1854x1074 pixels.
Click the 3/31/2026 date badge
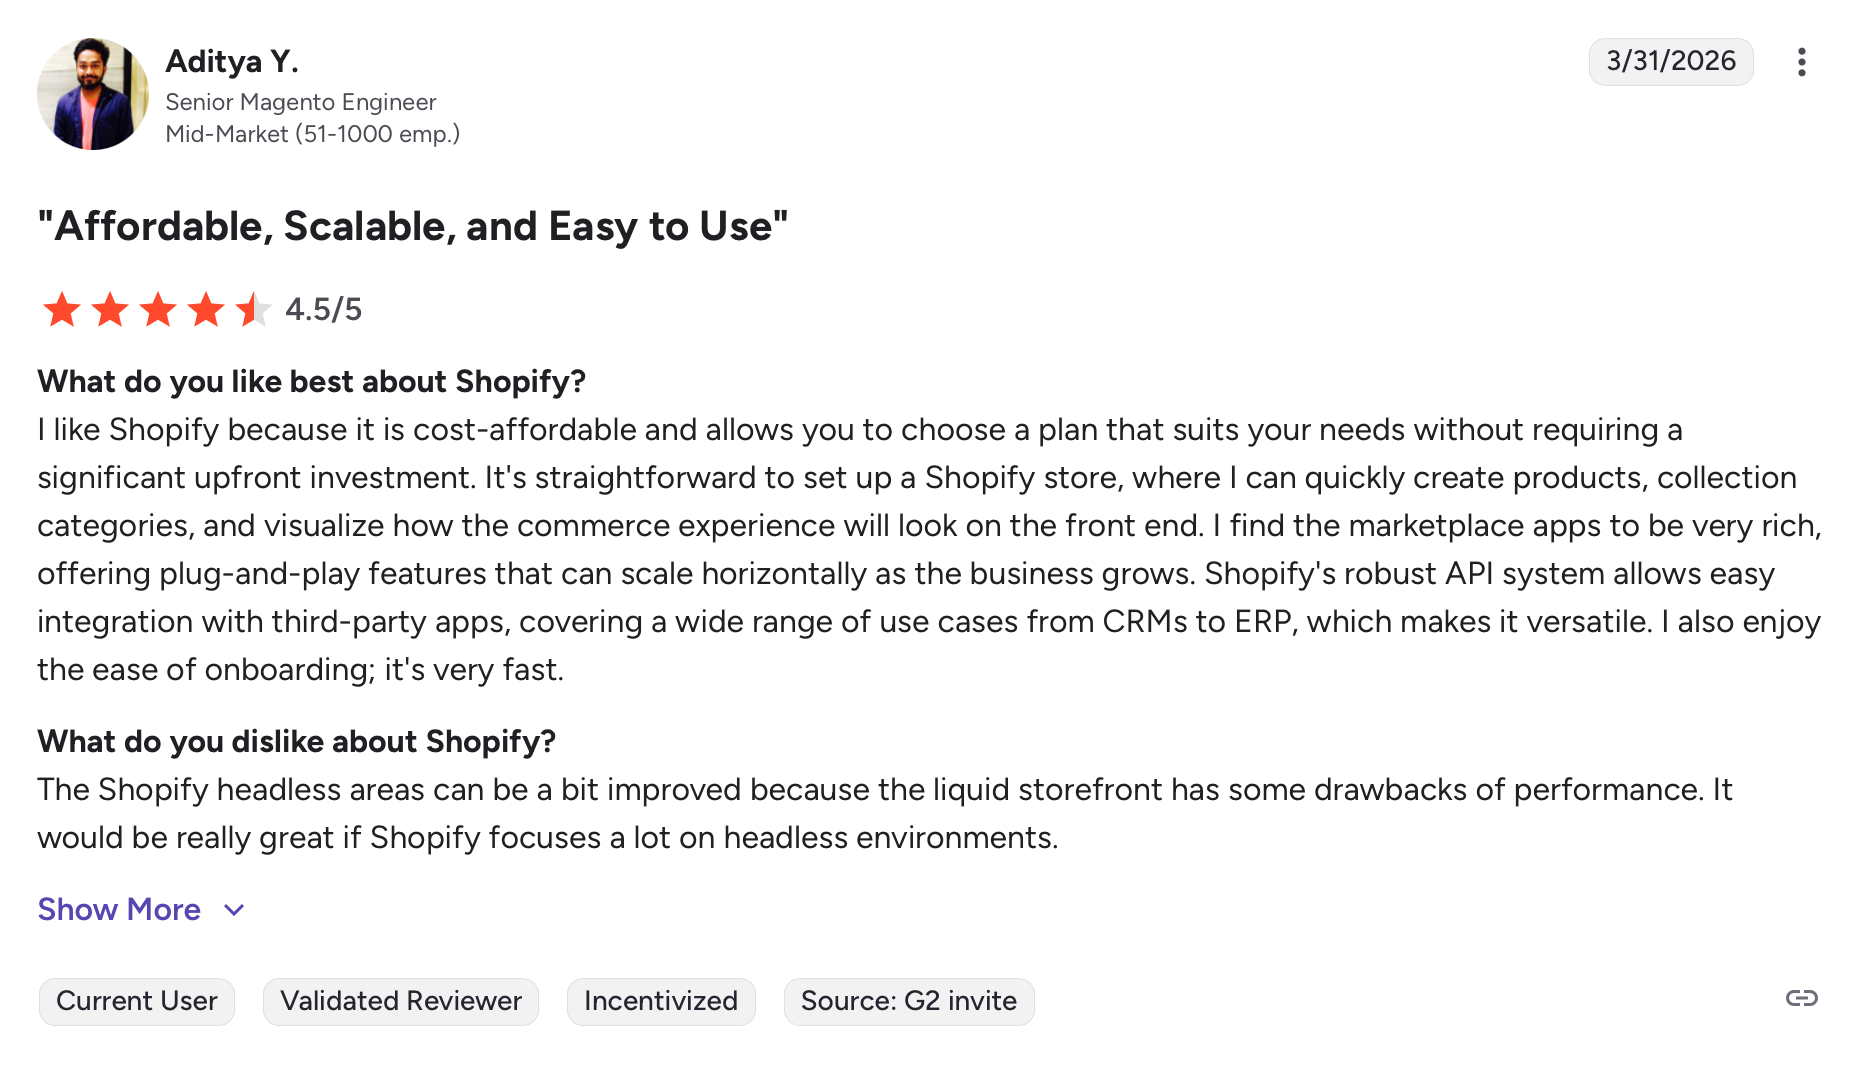click(1670, 62)
